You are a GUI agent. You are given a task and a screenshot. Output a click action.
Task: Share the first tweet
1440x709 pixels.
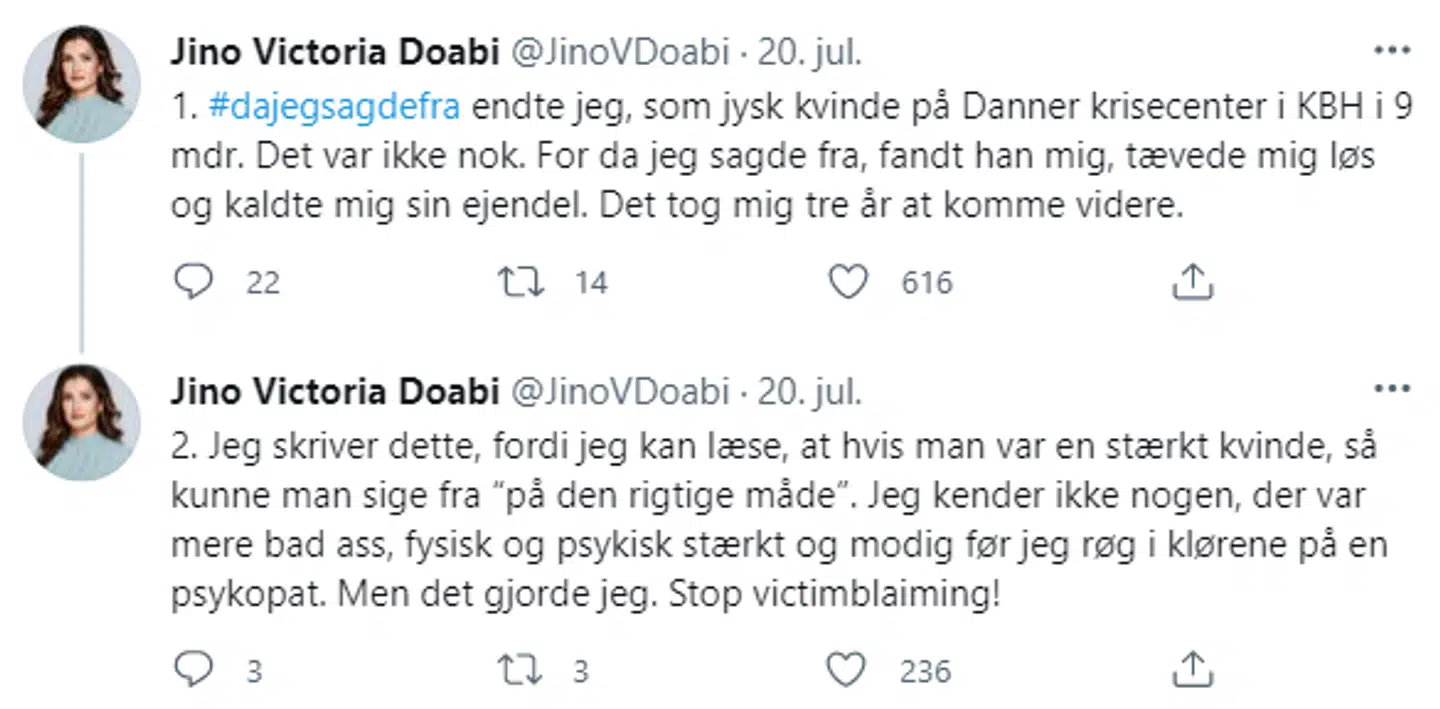1191,283
